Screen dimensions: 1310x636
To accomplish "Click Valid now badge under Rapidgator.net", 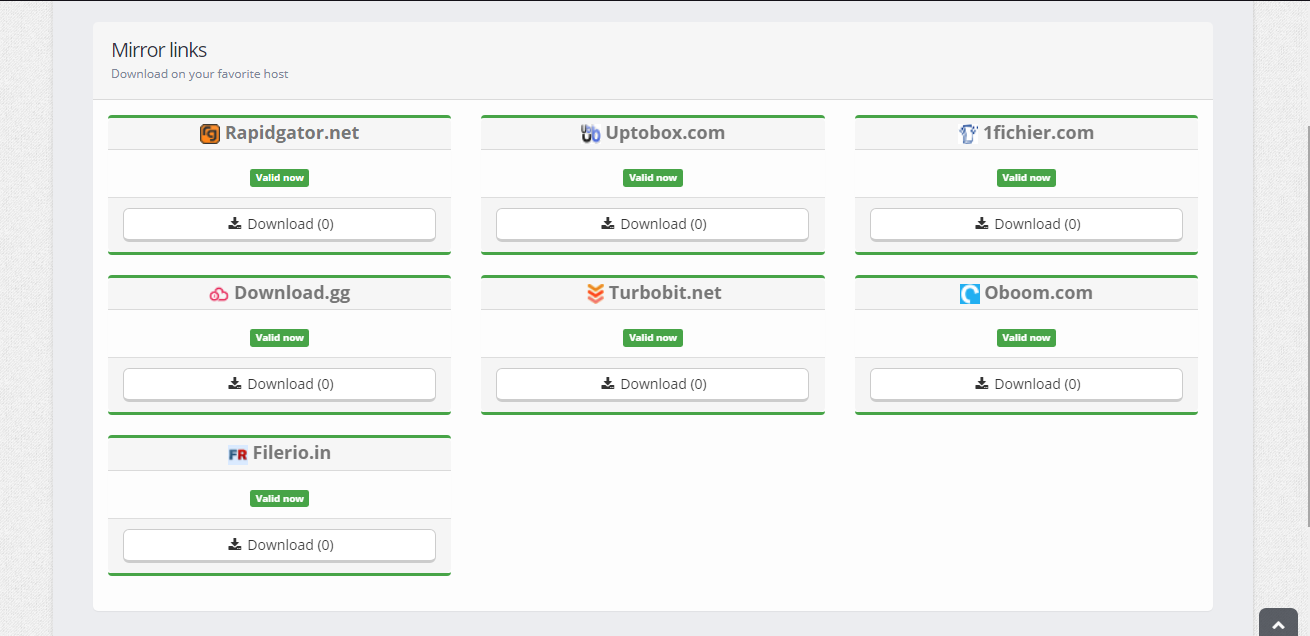I will (x=279, y=178).
